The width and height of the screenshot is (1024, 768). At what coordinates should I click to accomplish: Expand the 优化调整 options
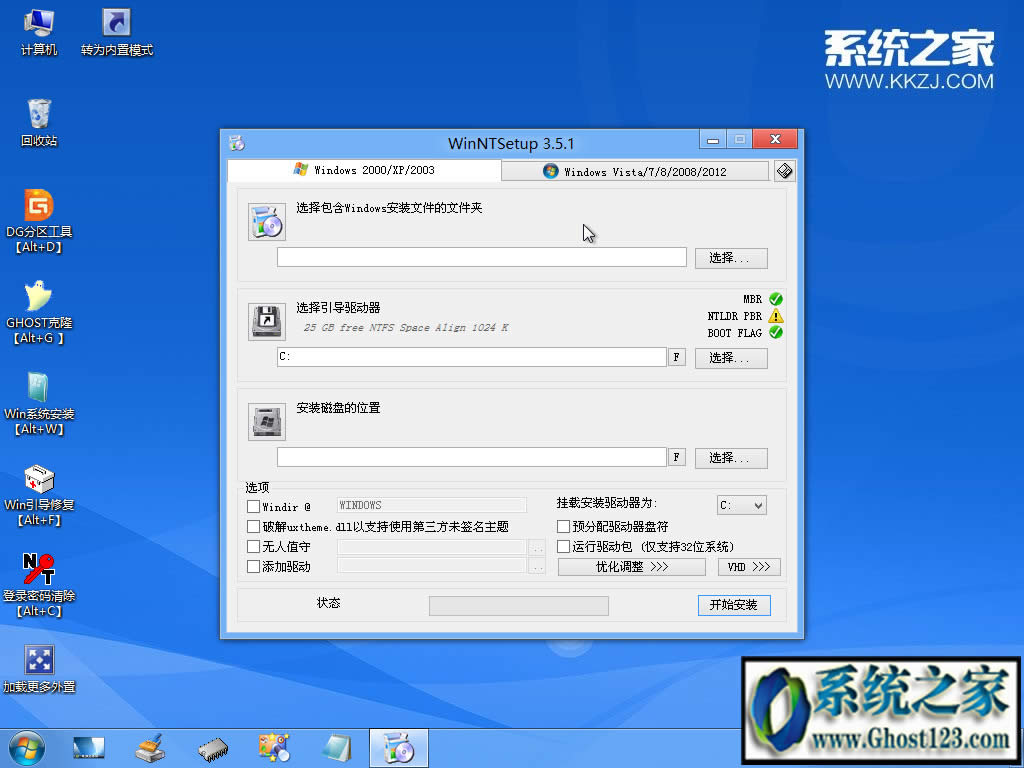[631, 566]
